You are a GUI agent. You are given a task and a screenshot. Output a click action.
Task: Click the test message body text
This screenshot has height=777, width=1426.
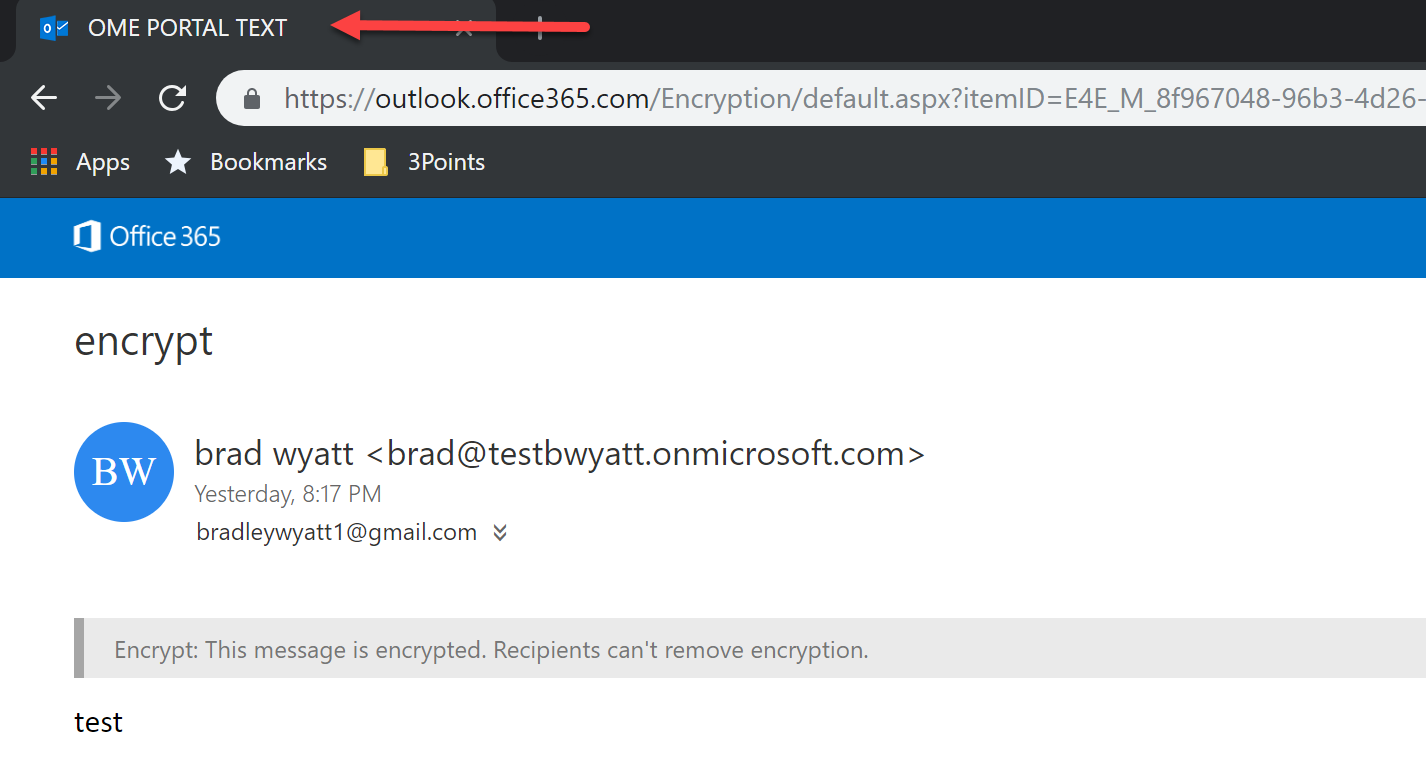[x=99, y=722]
